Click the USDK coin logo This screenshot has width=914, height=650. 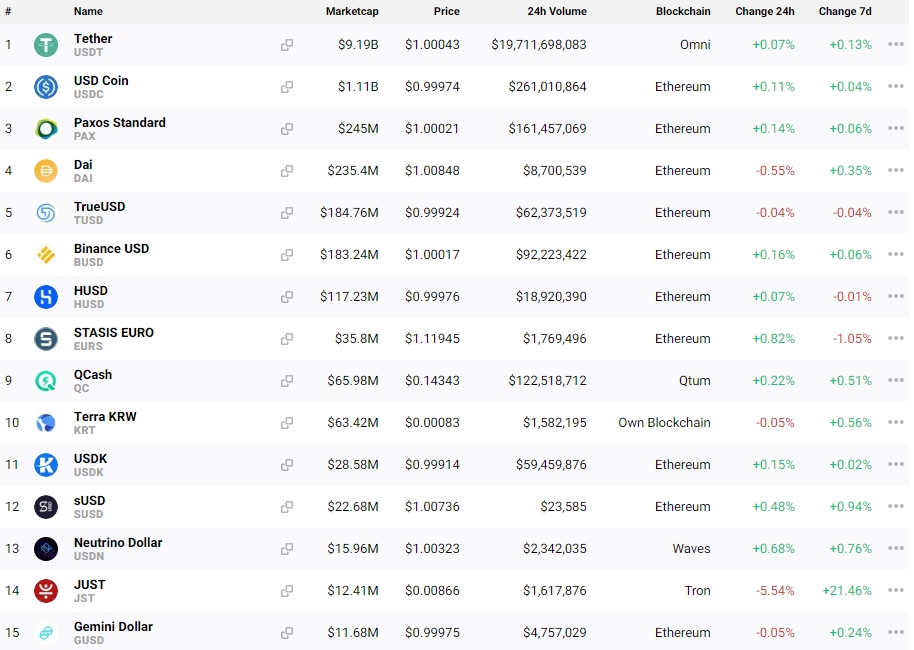(x=46, y=465)
